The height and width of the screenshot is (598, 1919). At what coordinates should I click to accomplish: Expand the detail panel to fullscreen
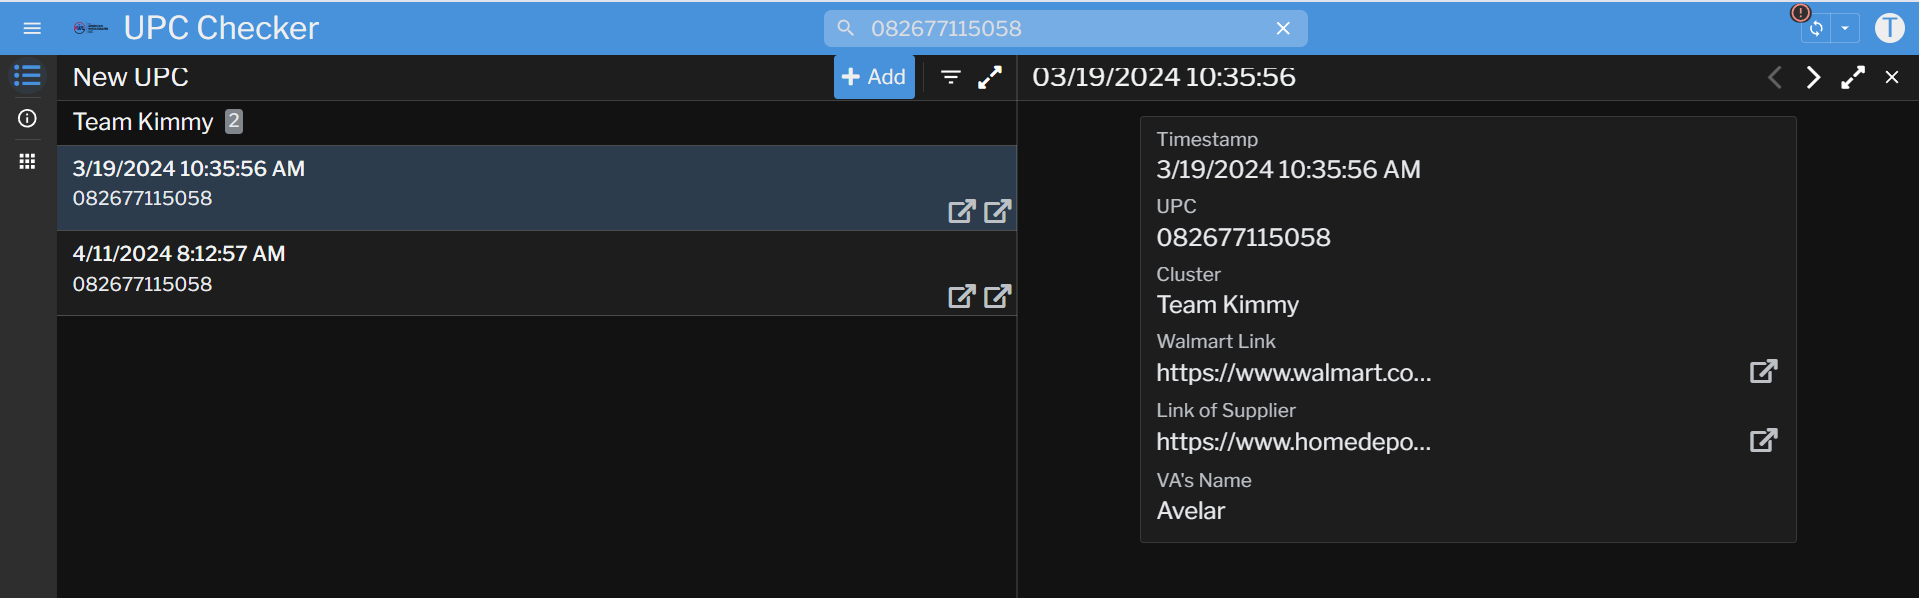[1852, 77]
